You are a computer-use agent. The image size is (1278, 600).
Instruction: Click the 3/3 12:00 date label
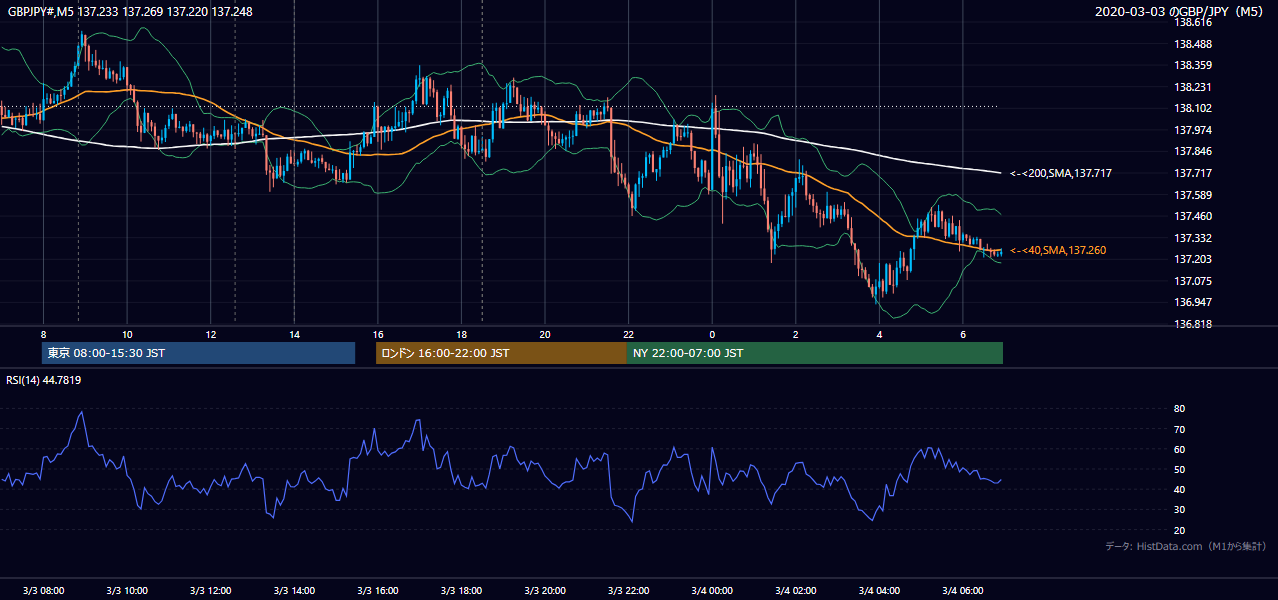pos(210,590)
